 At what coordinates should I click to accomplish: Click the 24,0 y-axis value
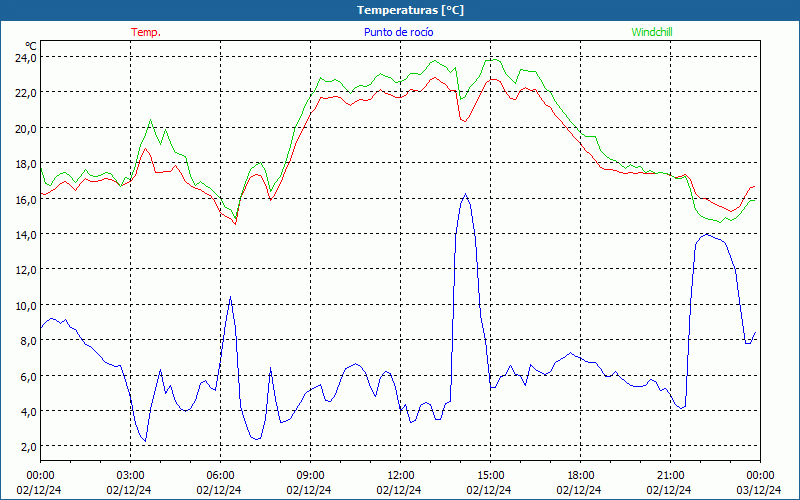coord(26,58)
